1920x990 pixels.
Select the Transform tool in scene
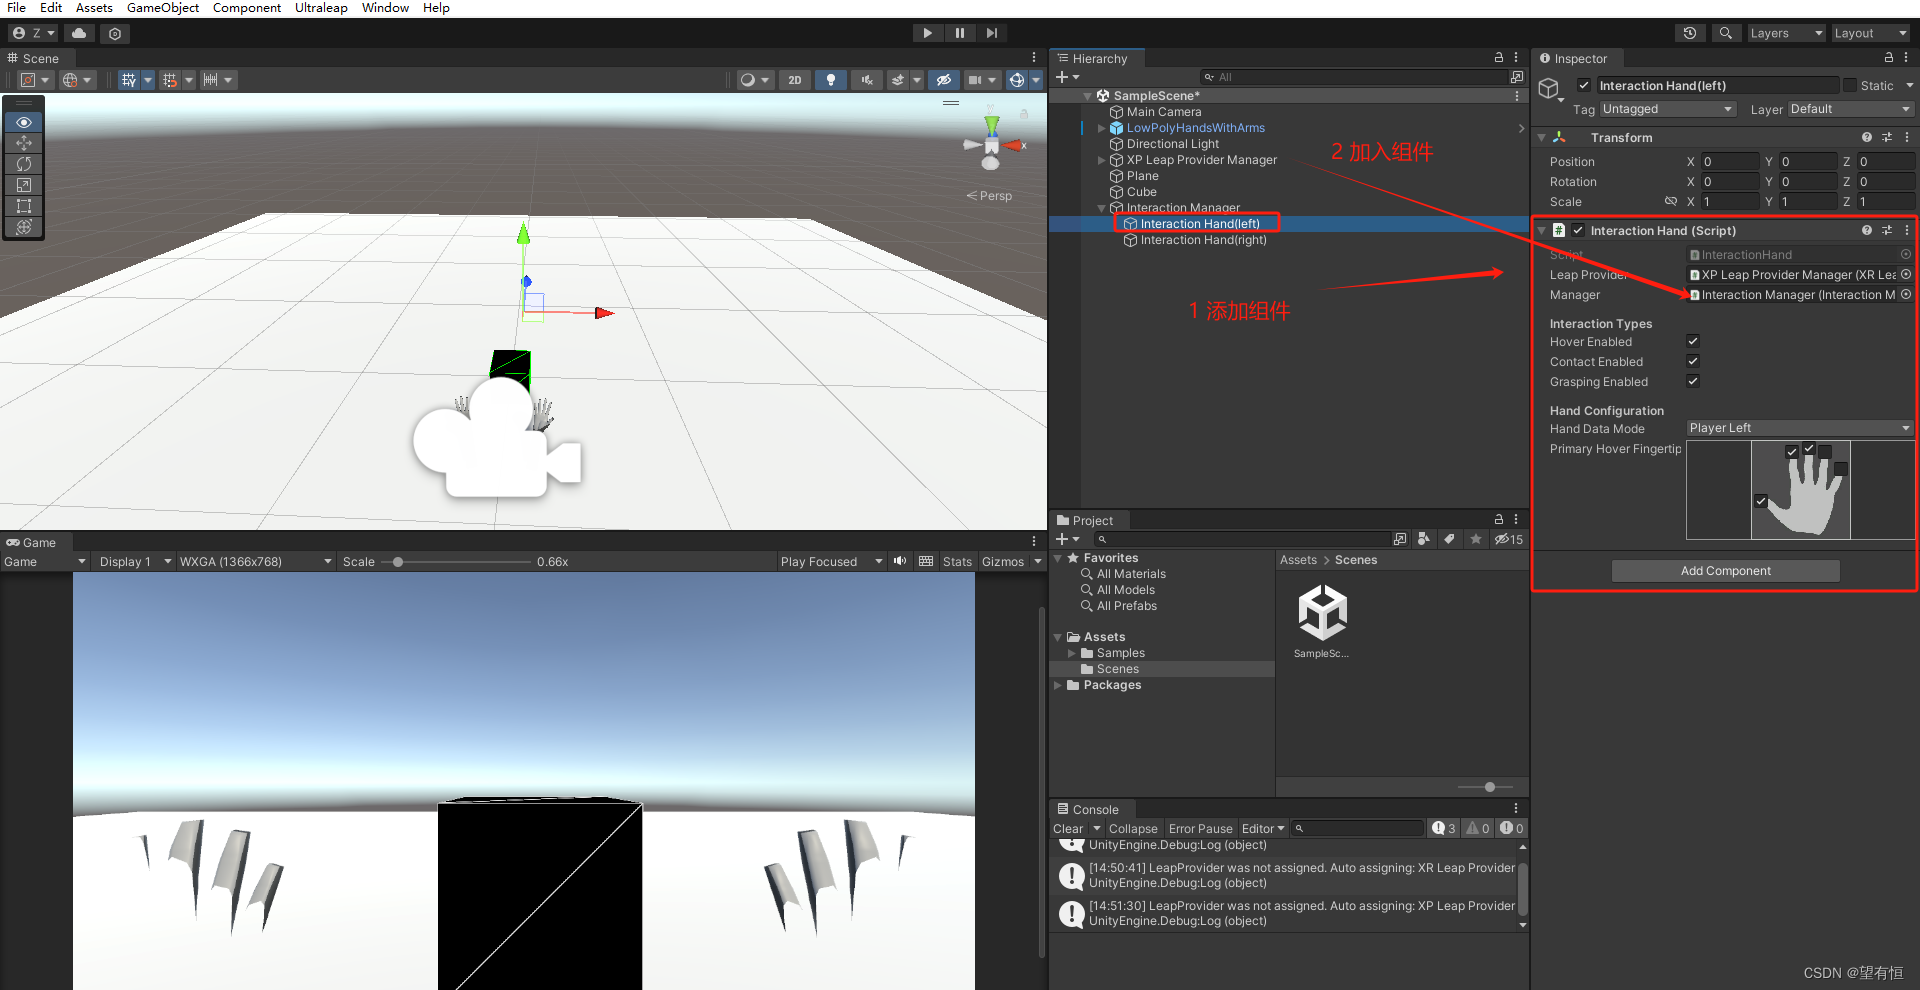point(24,227)
